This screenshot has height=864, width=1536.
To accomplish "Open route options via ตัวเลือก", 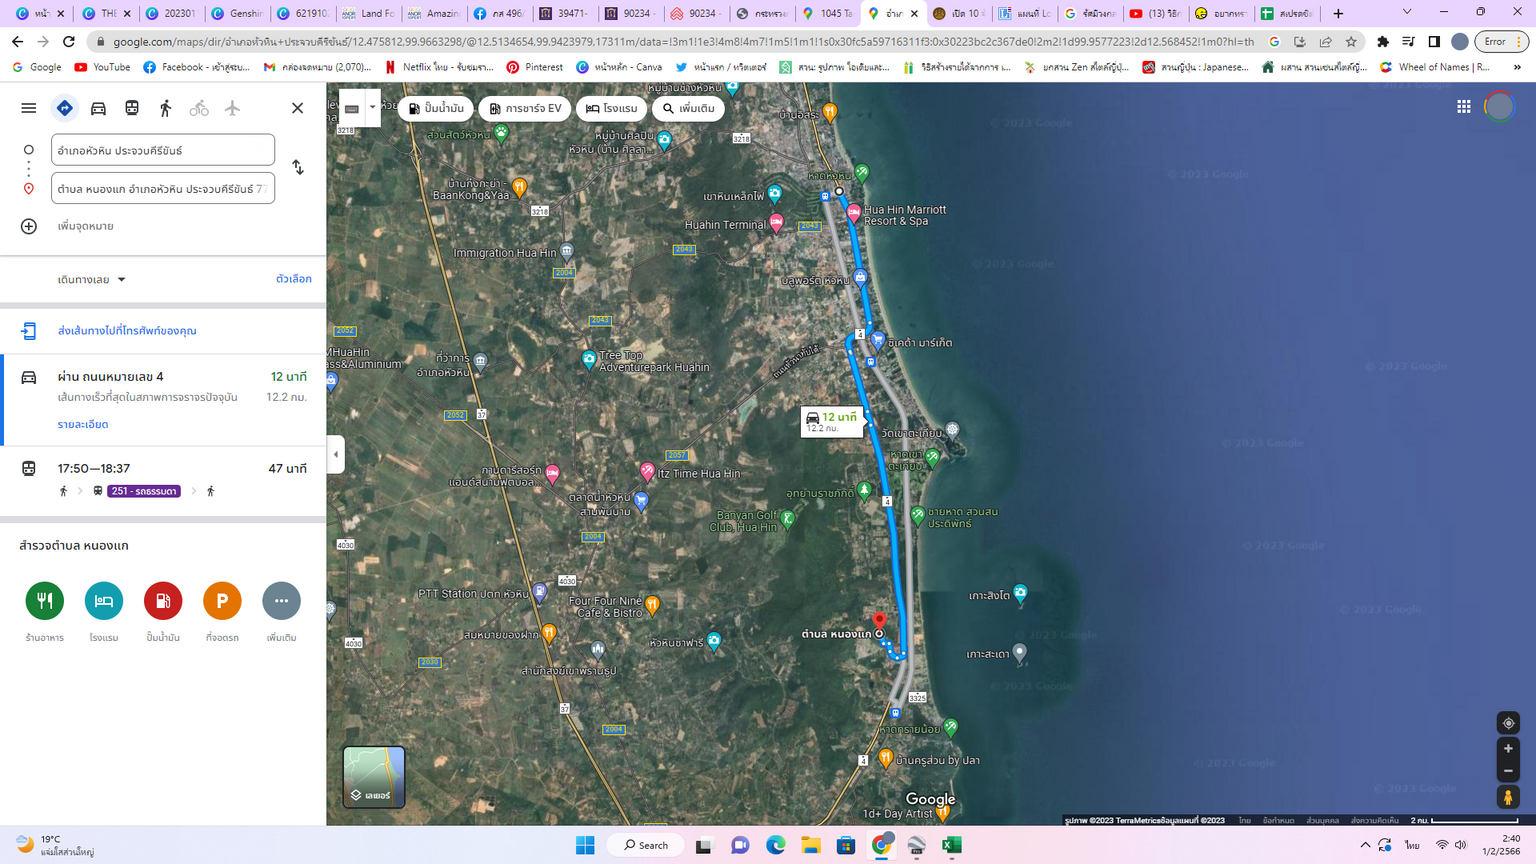I will click(x=294, y=279).
